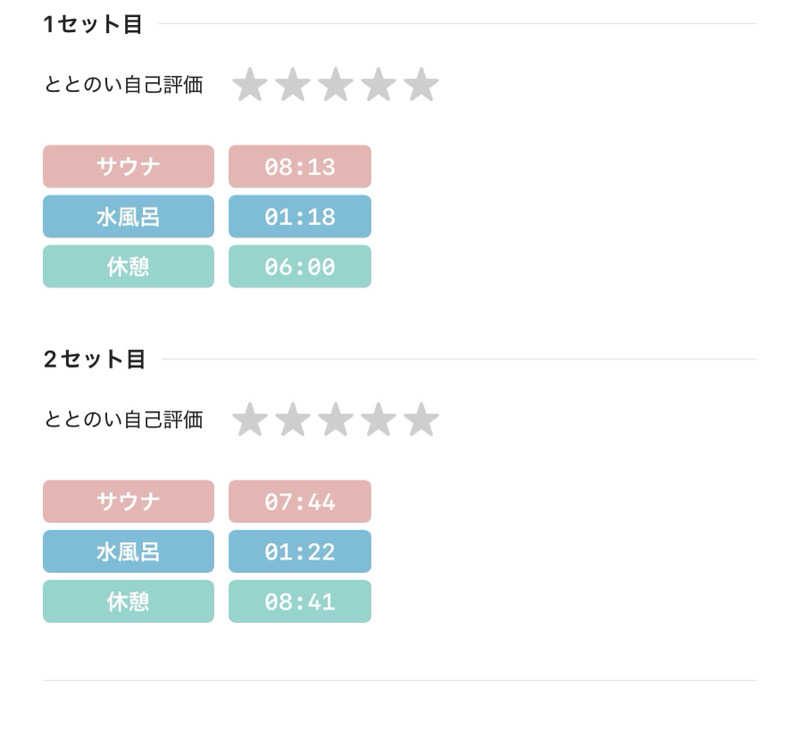Image resolution: width=800 pixels, height=737 pixels.
Task: Rate set 2 with four stars
Action: [379, 420]
